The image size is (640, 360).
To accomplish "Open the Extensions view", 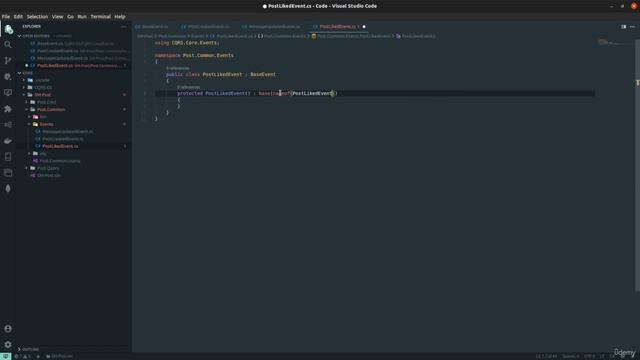I will point(8,109).
